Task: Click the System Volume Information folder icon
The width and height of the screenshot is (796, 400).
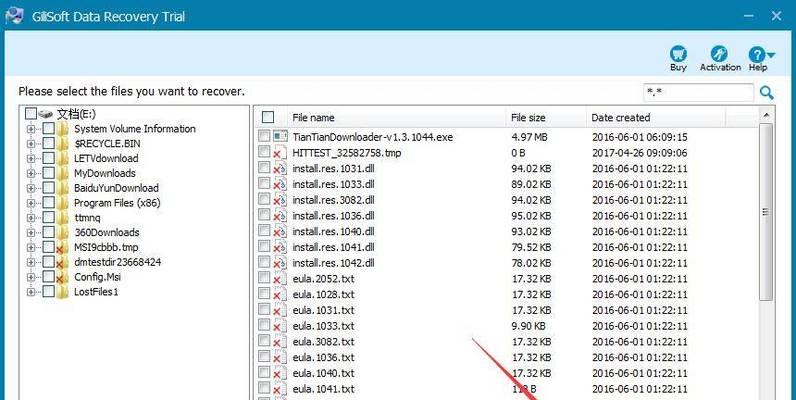Action: pos(63,129)
